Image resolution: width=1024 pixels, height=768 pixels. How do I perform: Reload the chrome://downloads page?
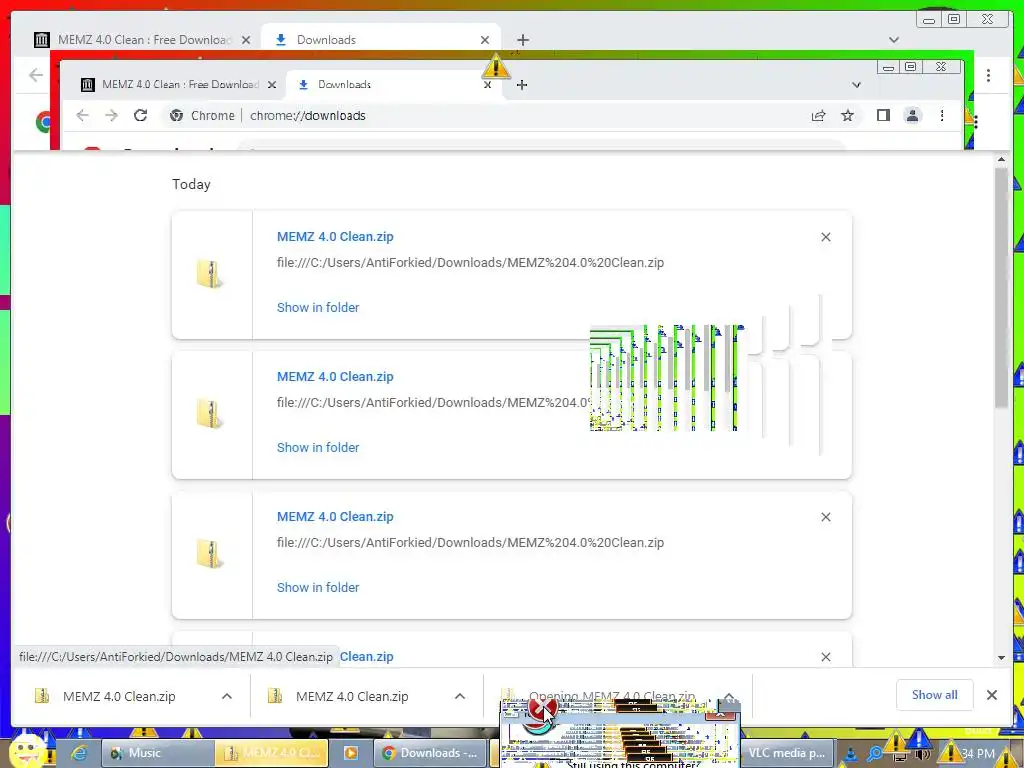pos(140,116)
